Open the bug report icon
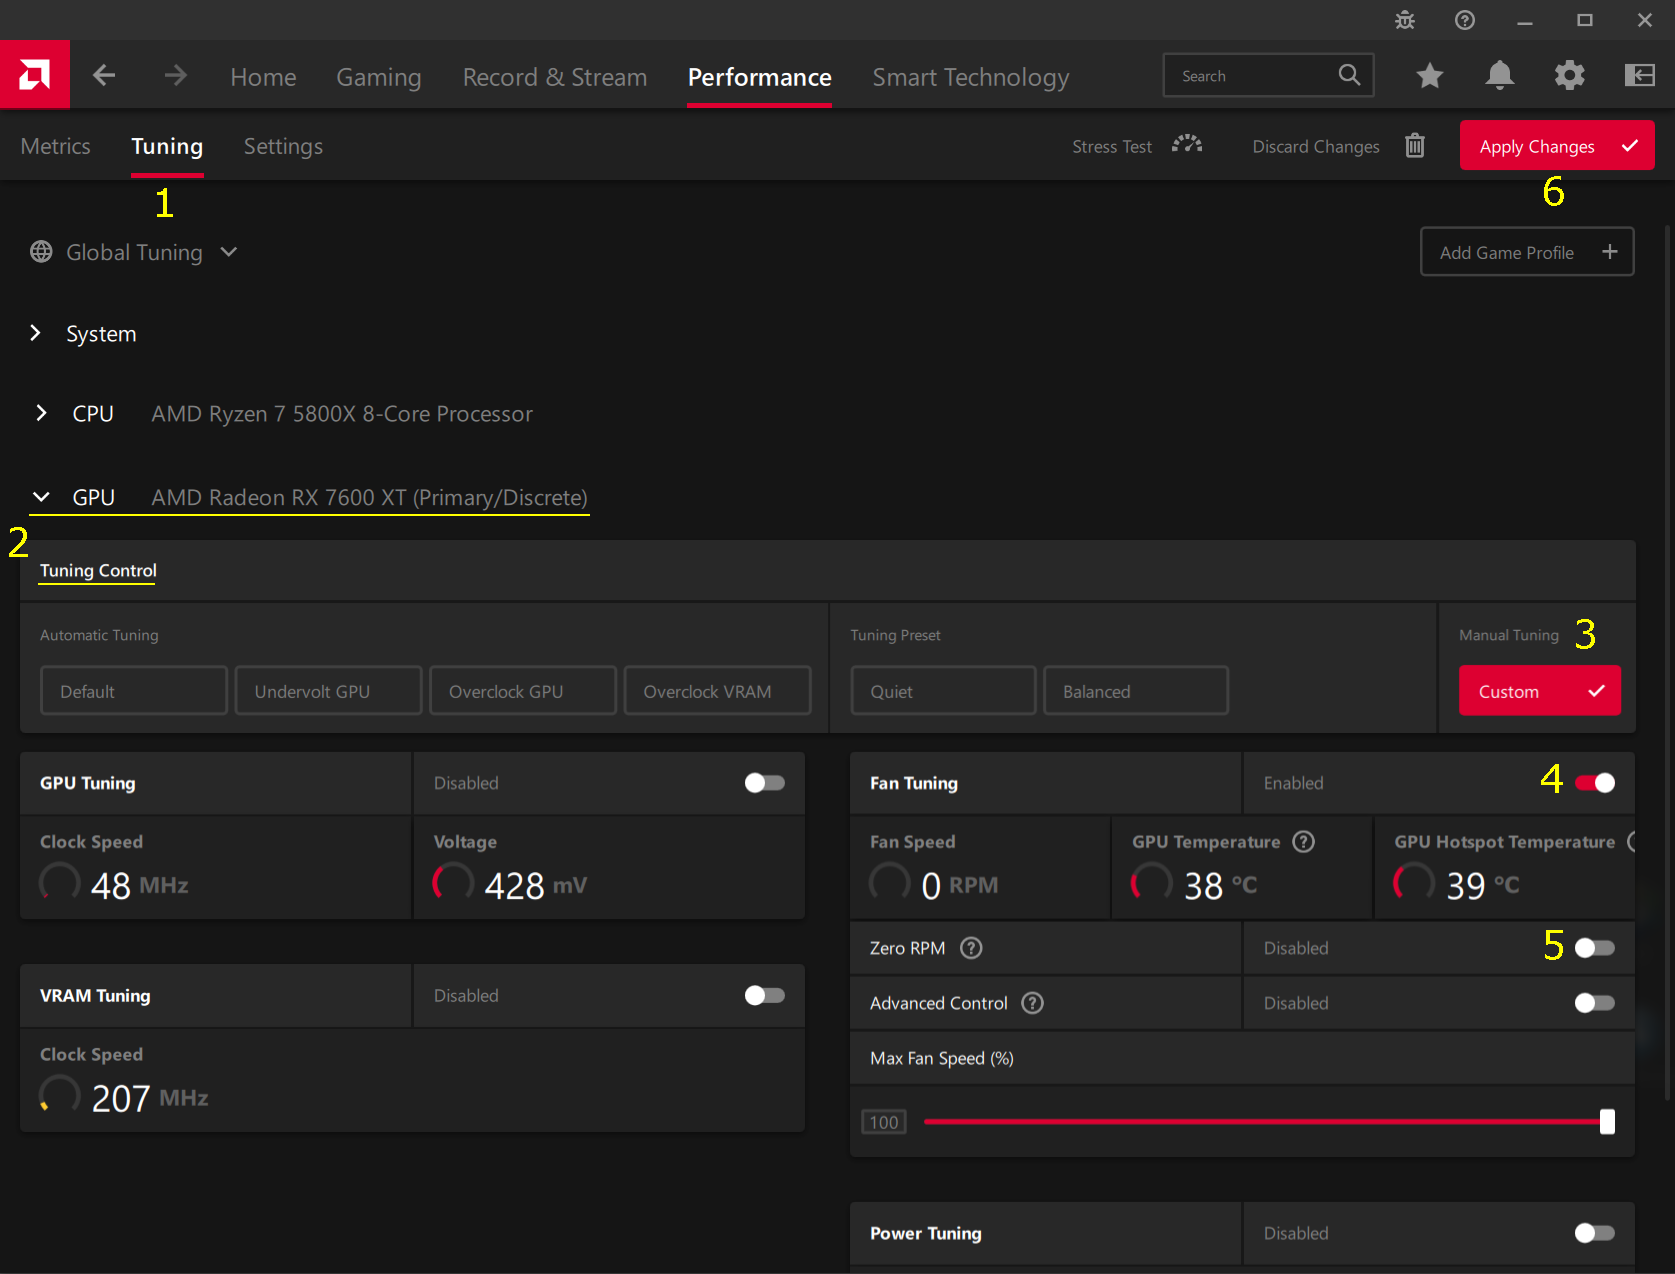The width and height of the screenshot is (1675, 1274). click(1405, 20)
